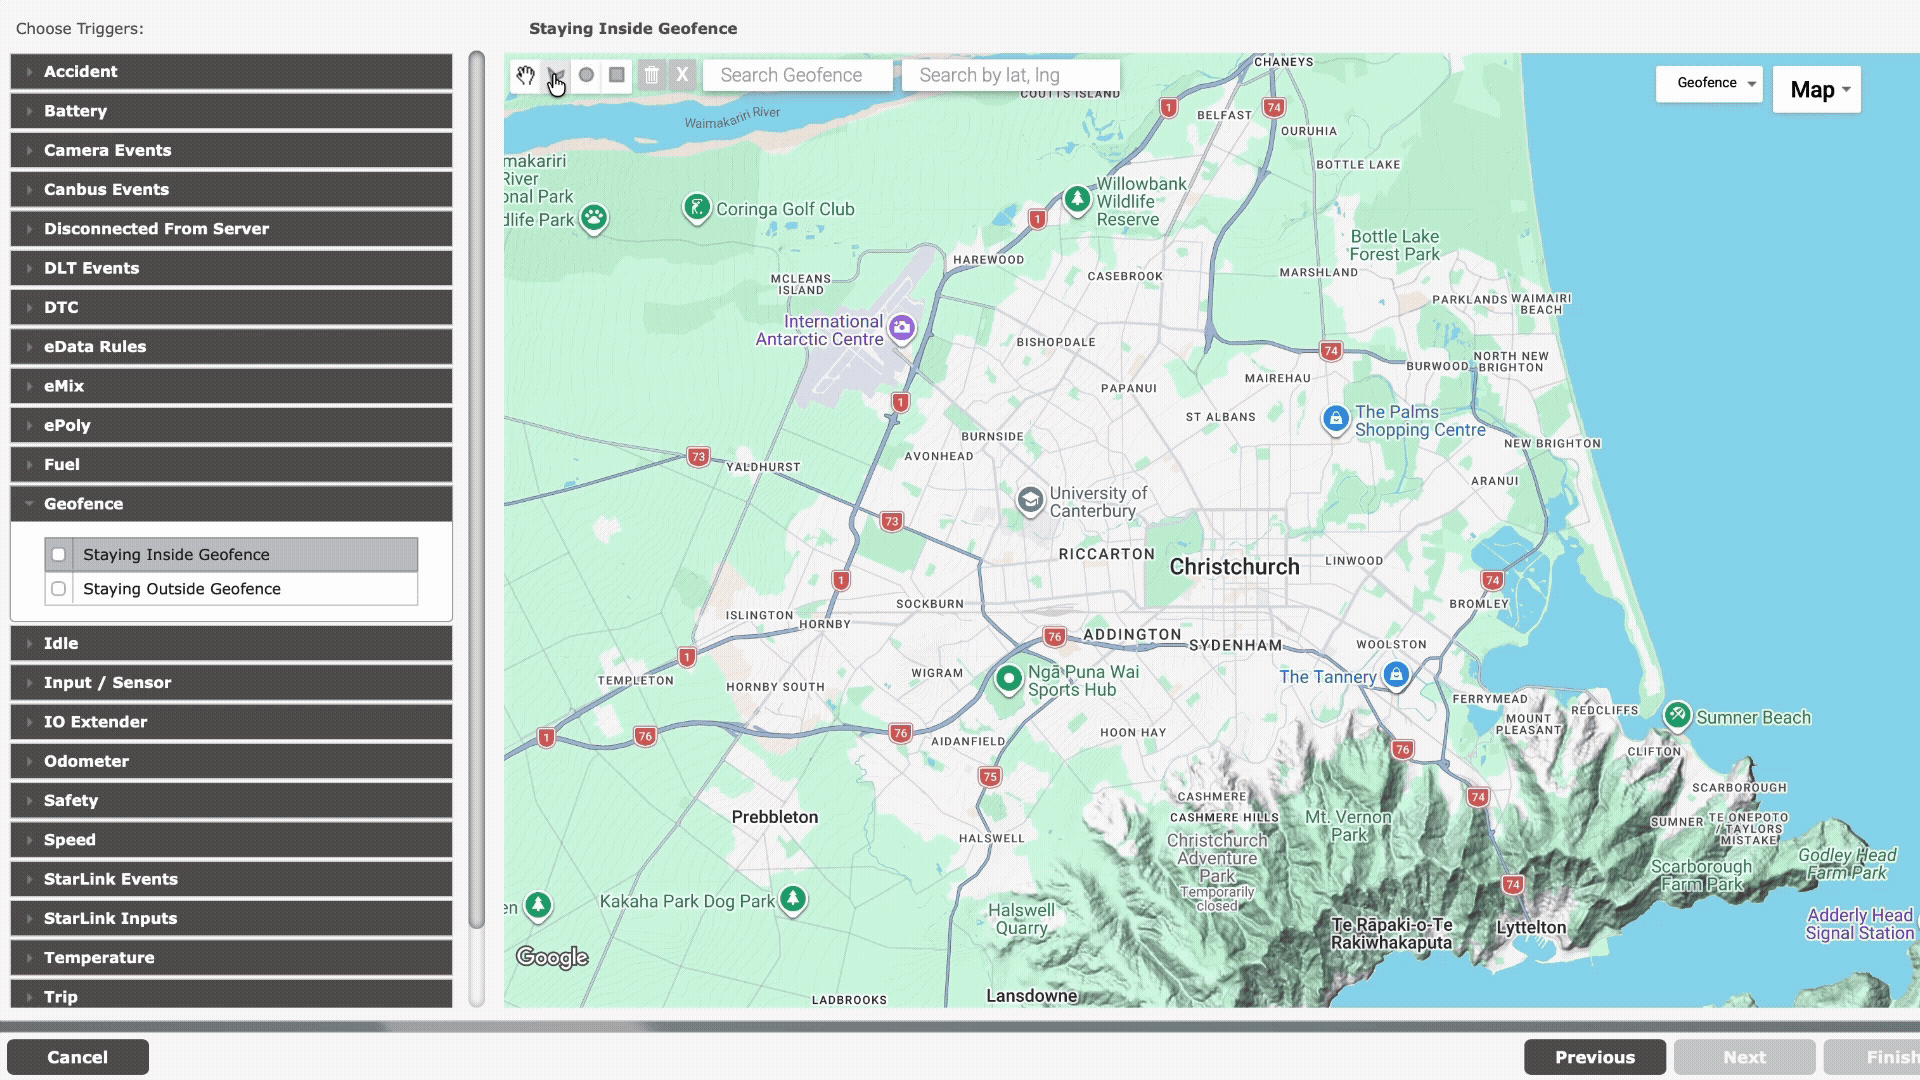1920x1080 pixels.
Task: Click the horizontal scrollbar above the footer
Action: [960, 1026]
